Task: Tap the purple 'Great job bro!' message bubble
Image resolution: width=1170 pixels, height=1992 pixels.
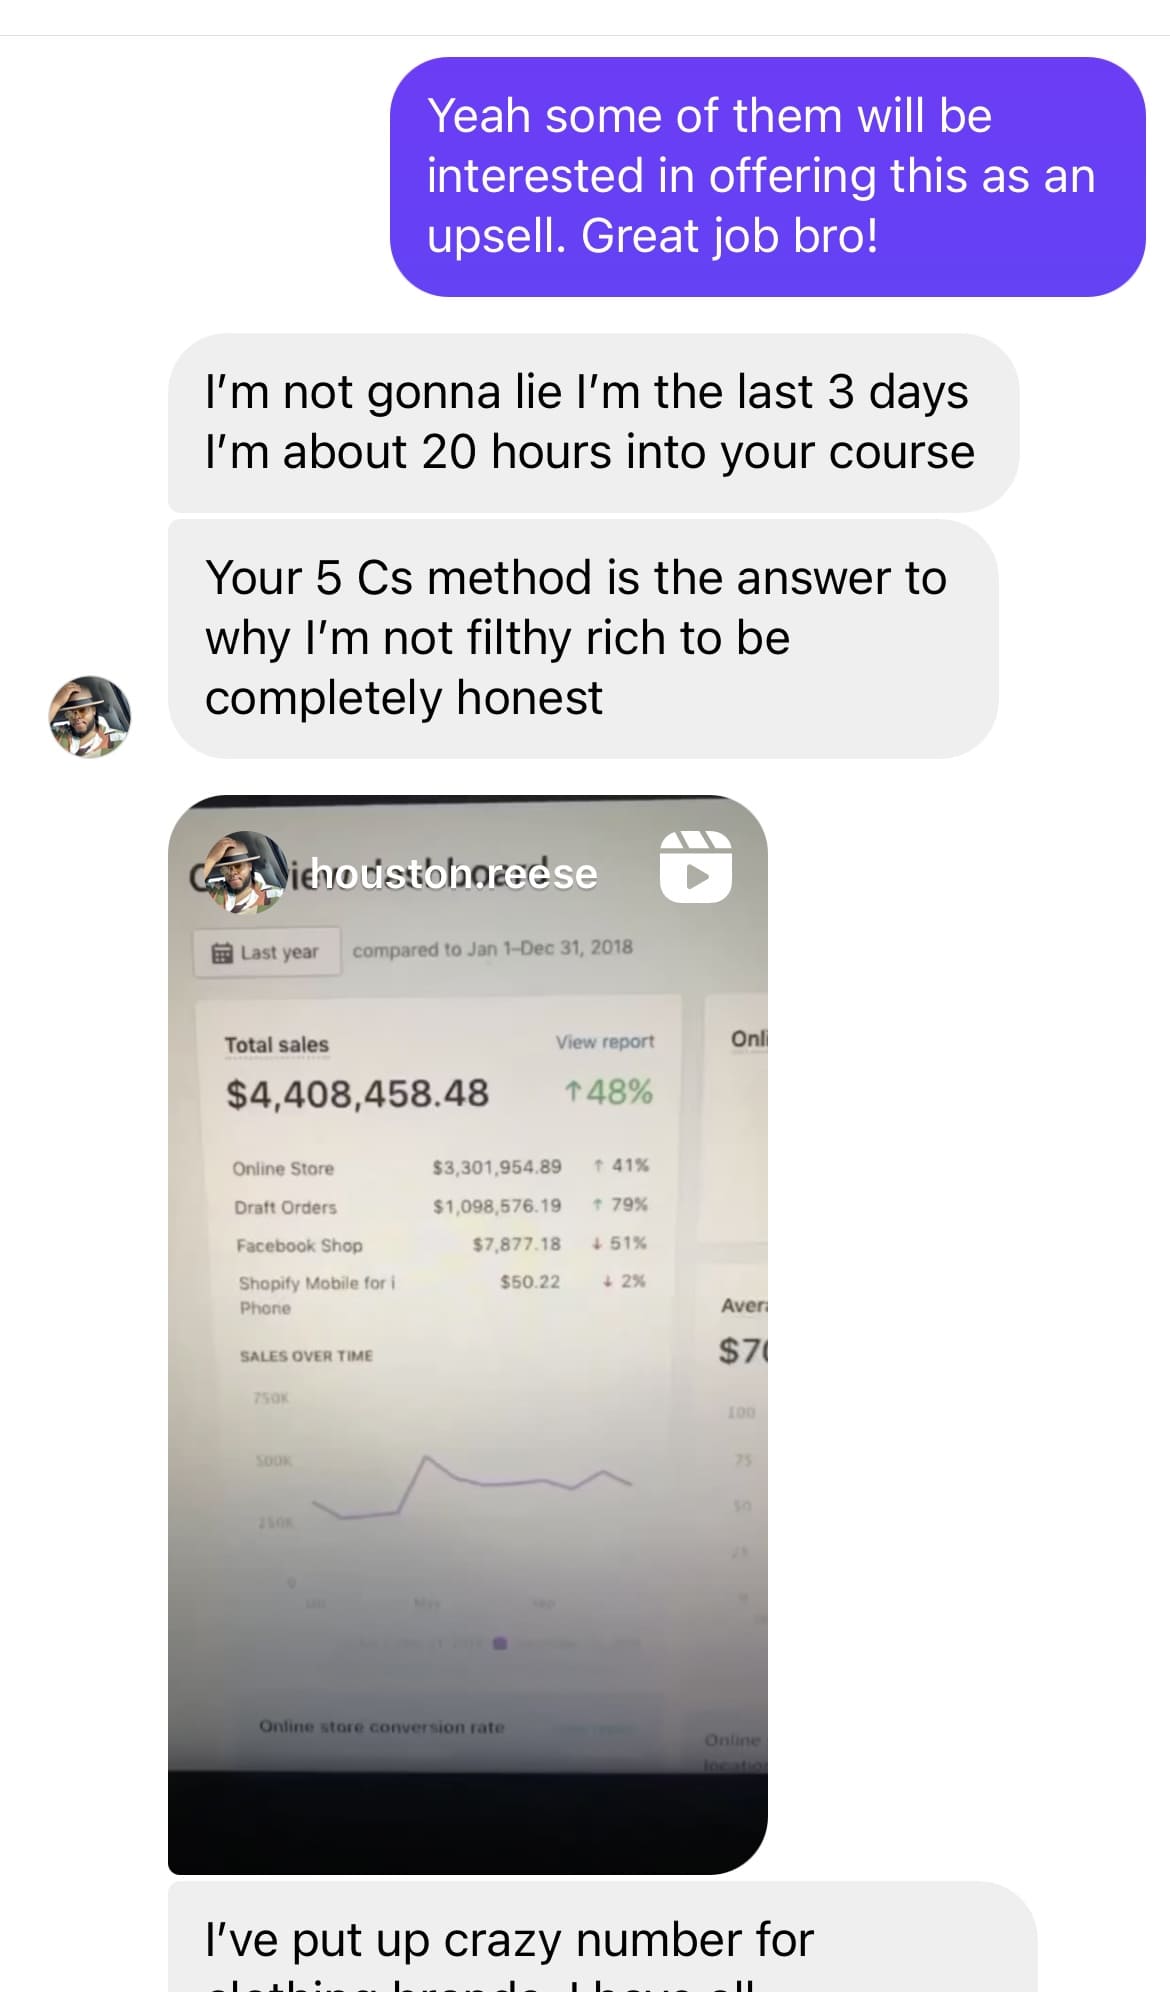Action: coord(767,177)
